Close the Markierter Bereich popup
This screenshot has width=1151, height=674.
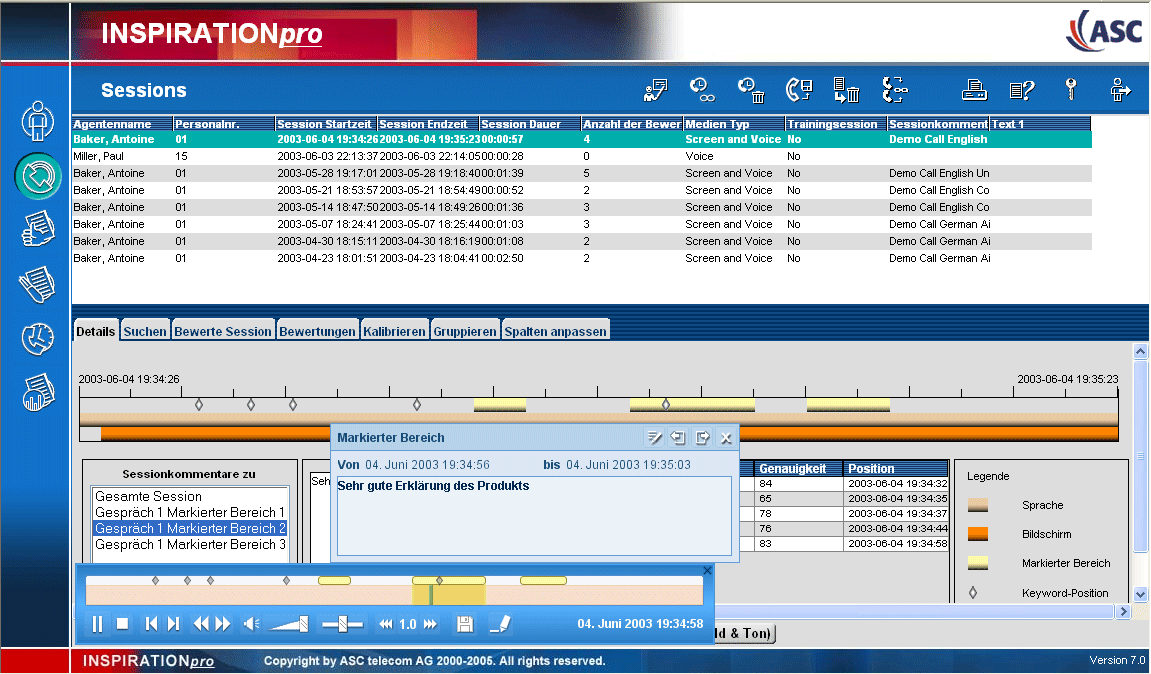pyautogui.click(x=726, y=437)
